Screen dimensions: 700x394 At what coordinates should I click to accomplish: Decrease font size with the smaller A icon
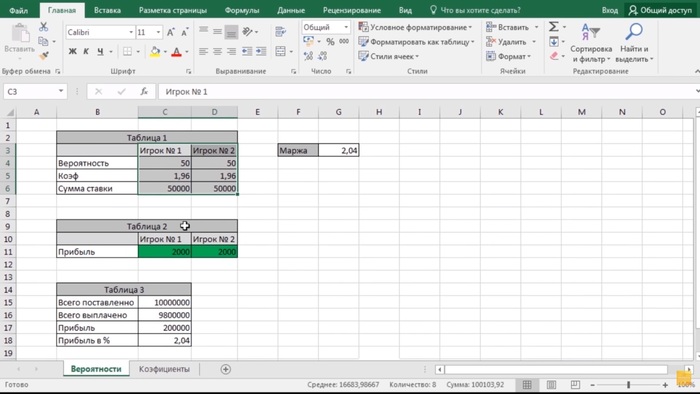(x=185, y=32)
